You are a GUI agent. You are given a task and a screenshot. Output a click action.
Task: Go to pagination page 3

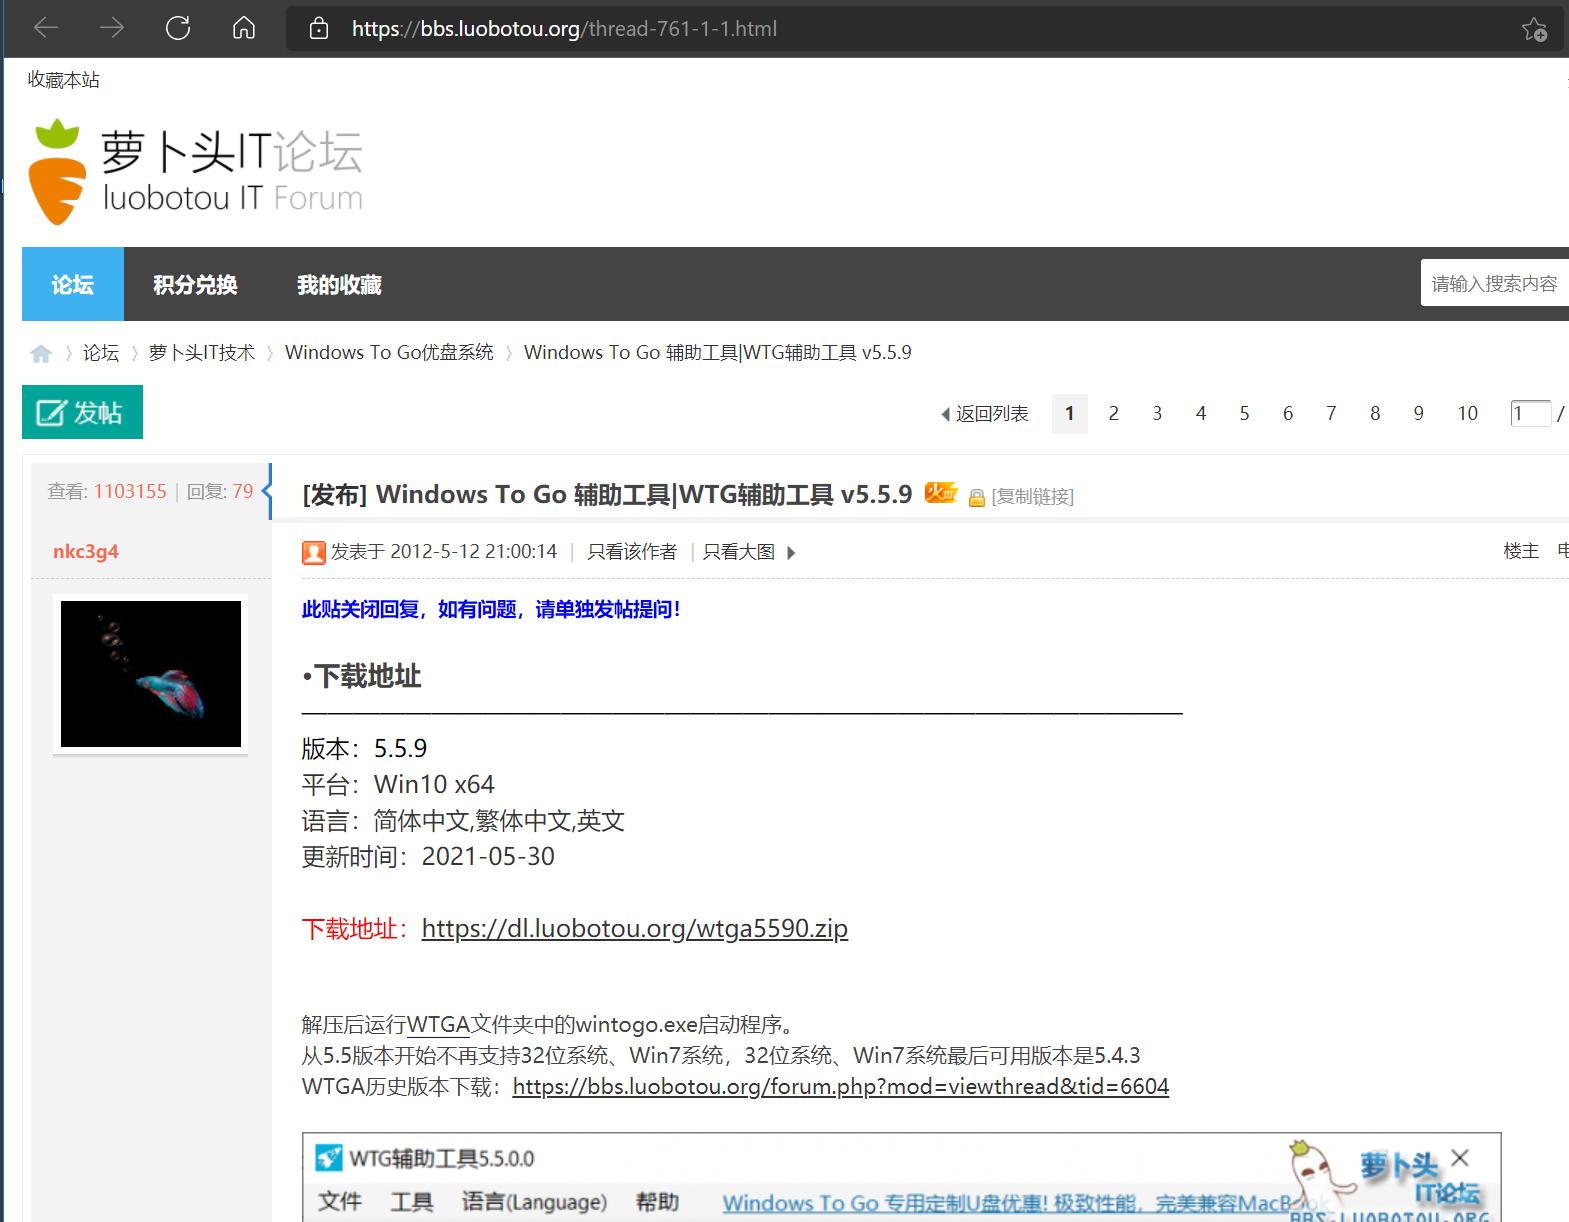(1157, 414)
